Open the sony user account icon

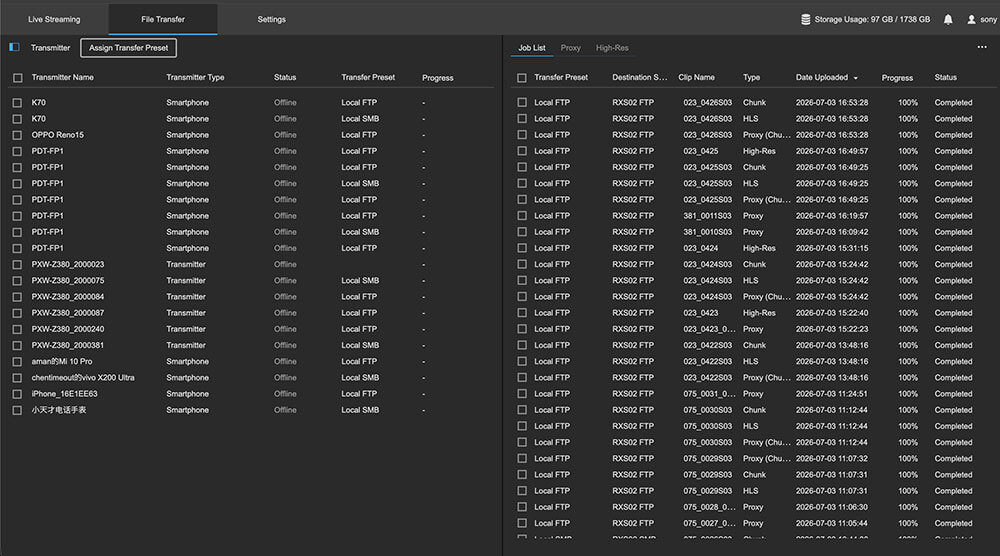(971, 20)
